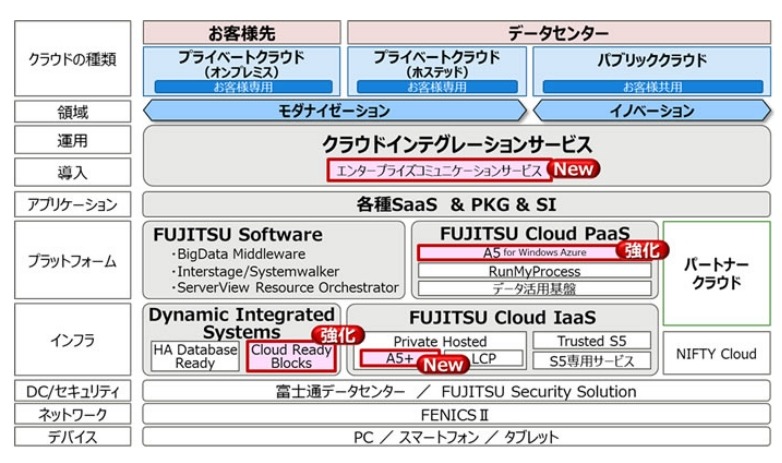Click the RunMyProcess box
The width and height of the screenshot is (782, 463).
coord(535,271)
